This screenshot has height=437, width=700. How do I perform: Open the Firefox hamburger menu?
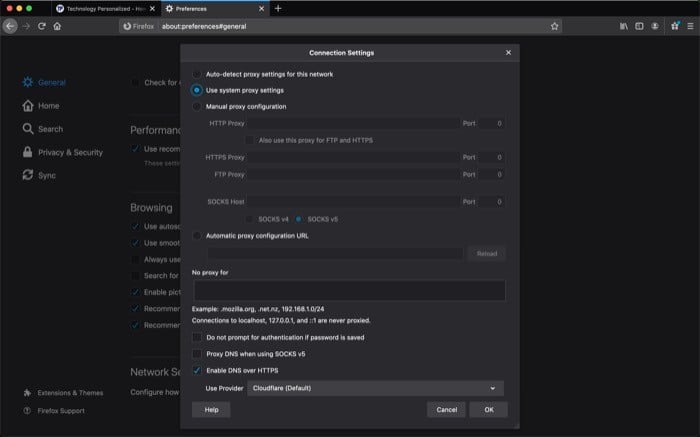coord(687,26)
